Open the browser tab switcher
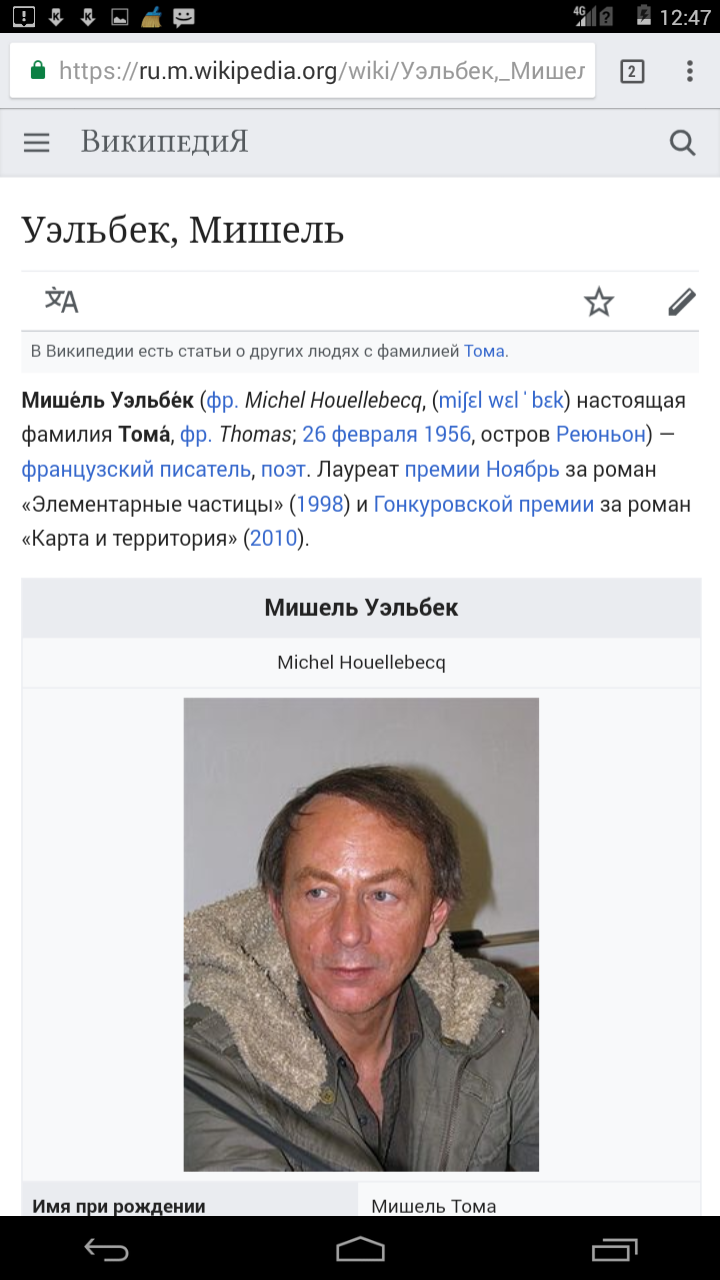Viewport: 720px width, 1280px height. click(x=632, y=71)
